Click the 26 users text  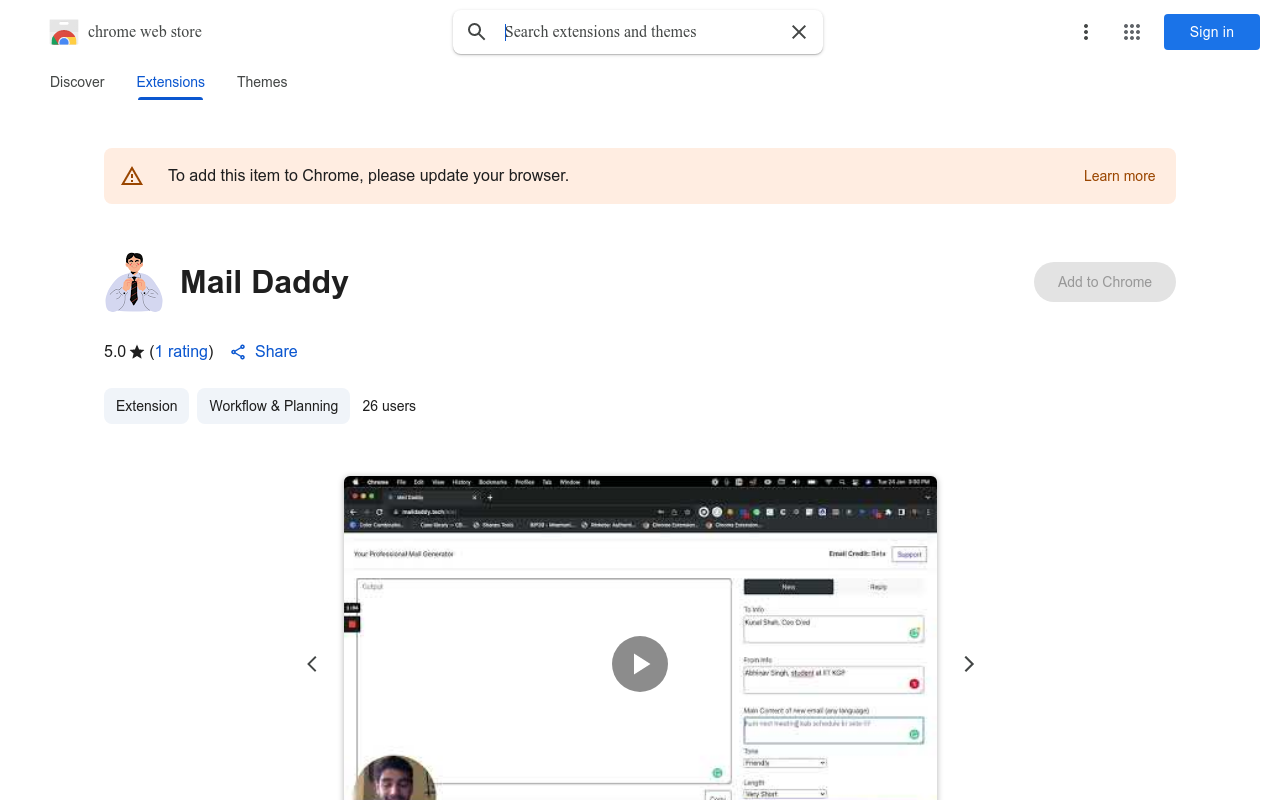(x=389, y=406)
